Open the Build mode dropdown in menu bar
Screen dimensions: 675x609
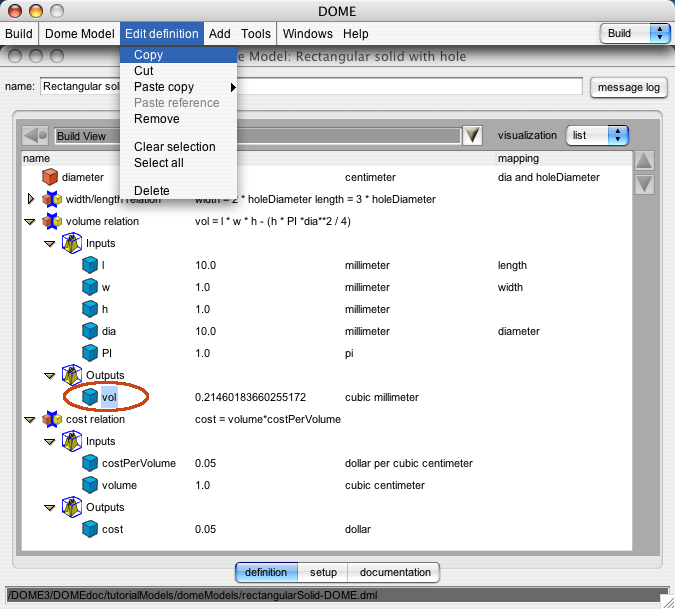click(635, 34)
